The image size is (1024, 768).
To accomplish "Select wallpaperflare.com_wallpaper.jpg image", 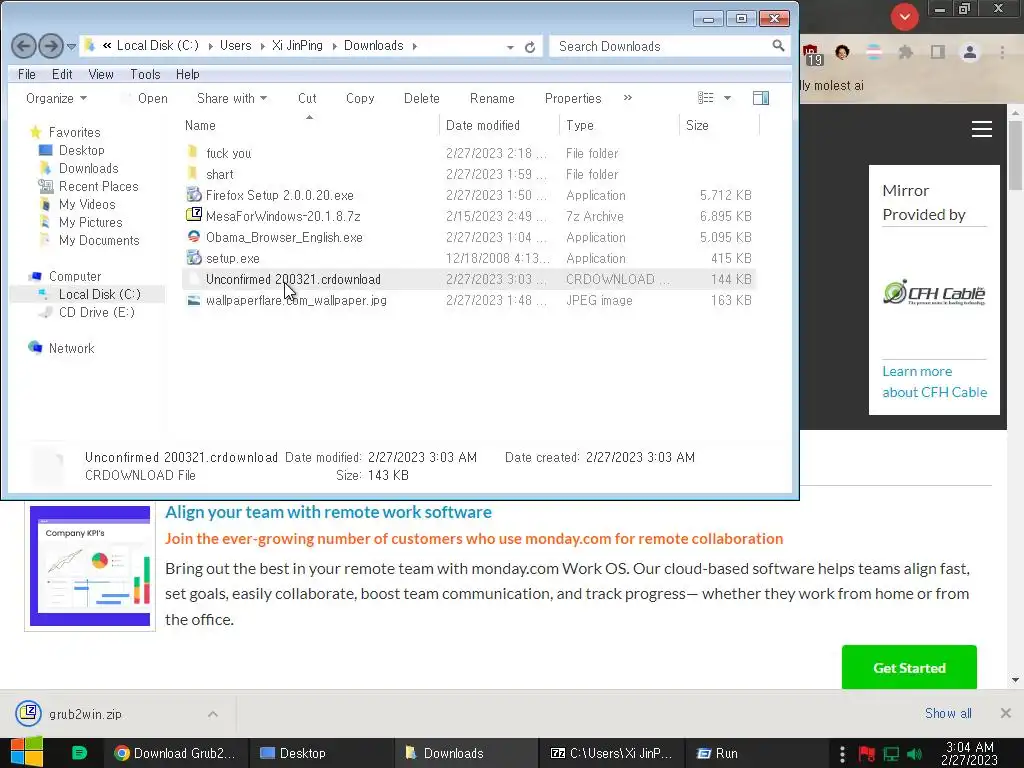I will coord(469,300).
